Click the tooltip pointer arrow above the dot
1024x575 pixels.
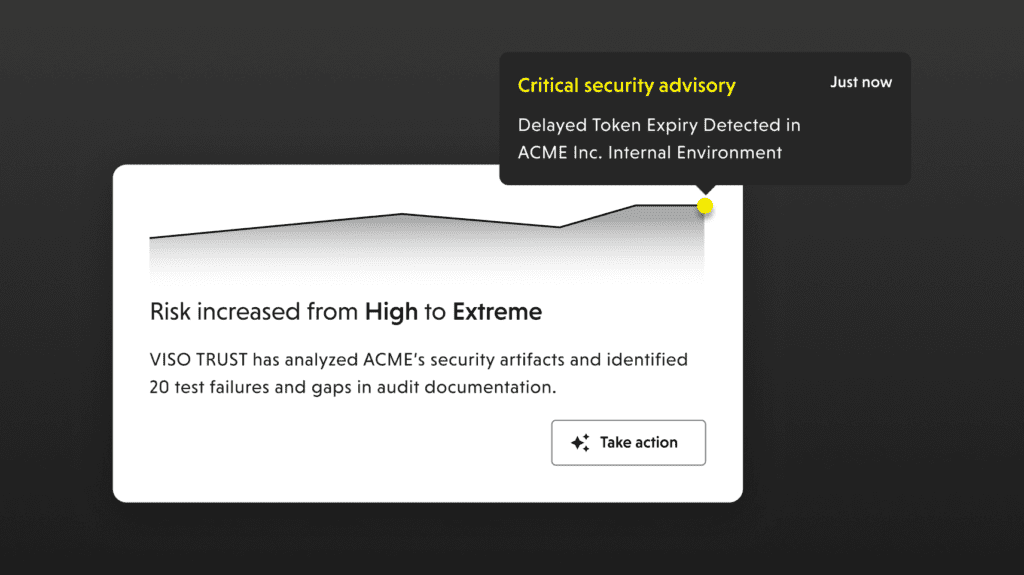(705, 189)
